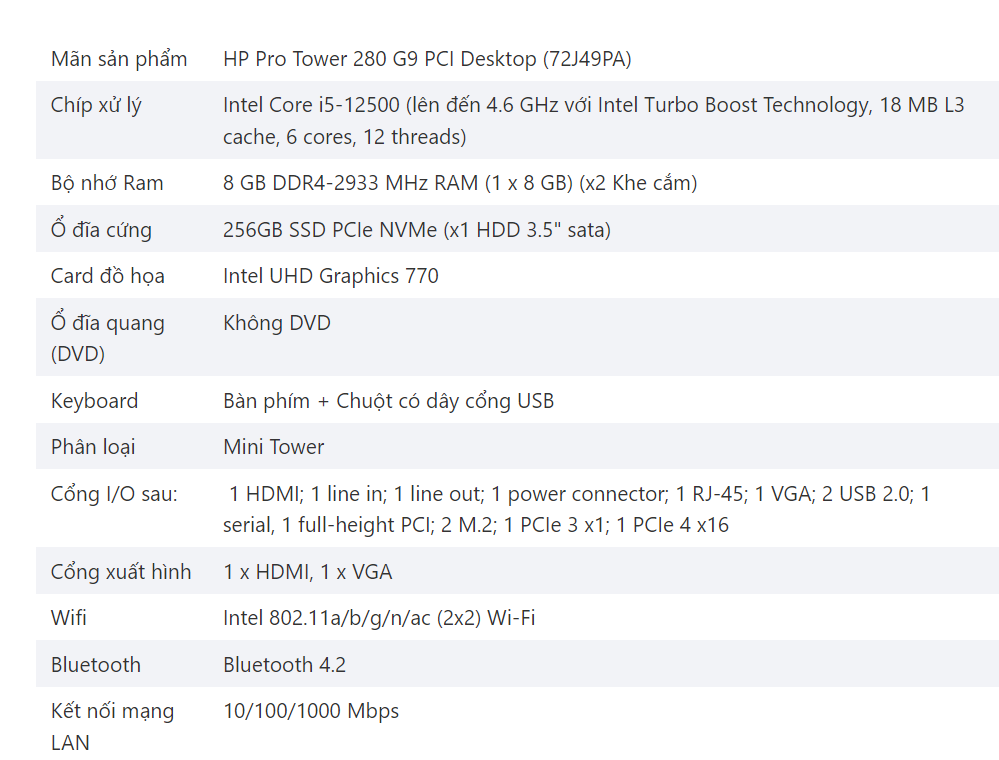Select the Mã sản phẩm label
Screen dimensions: 999x760
[x=119, y=59]
